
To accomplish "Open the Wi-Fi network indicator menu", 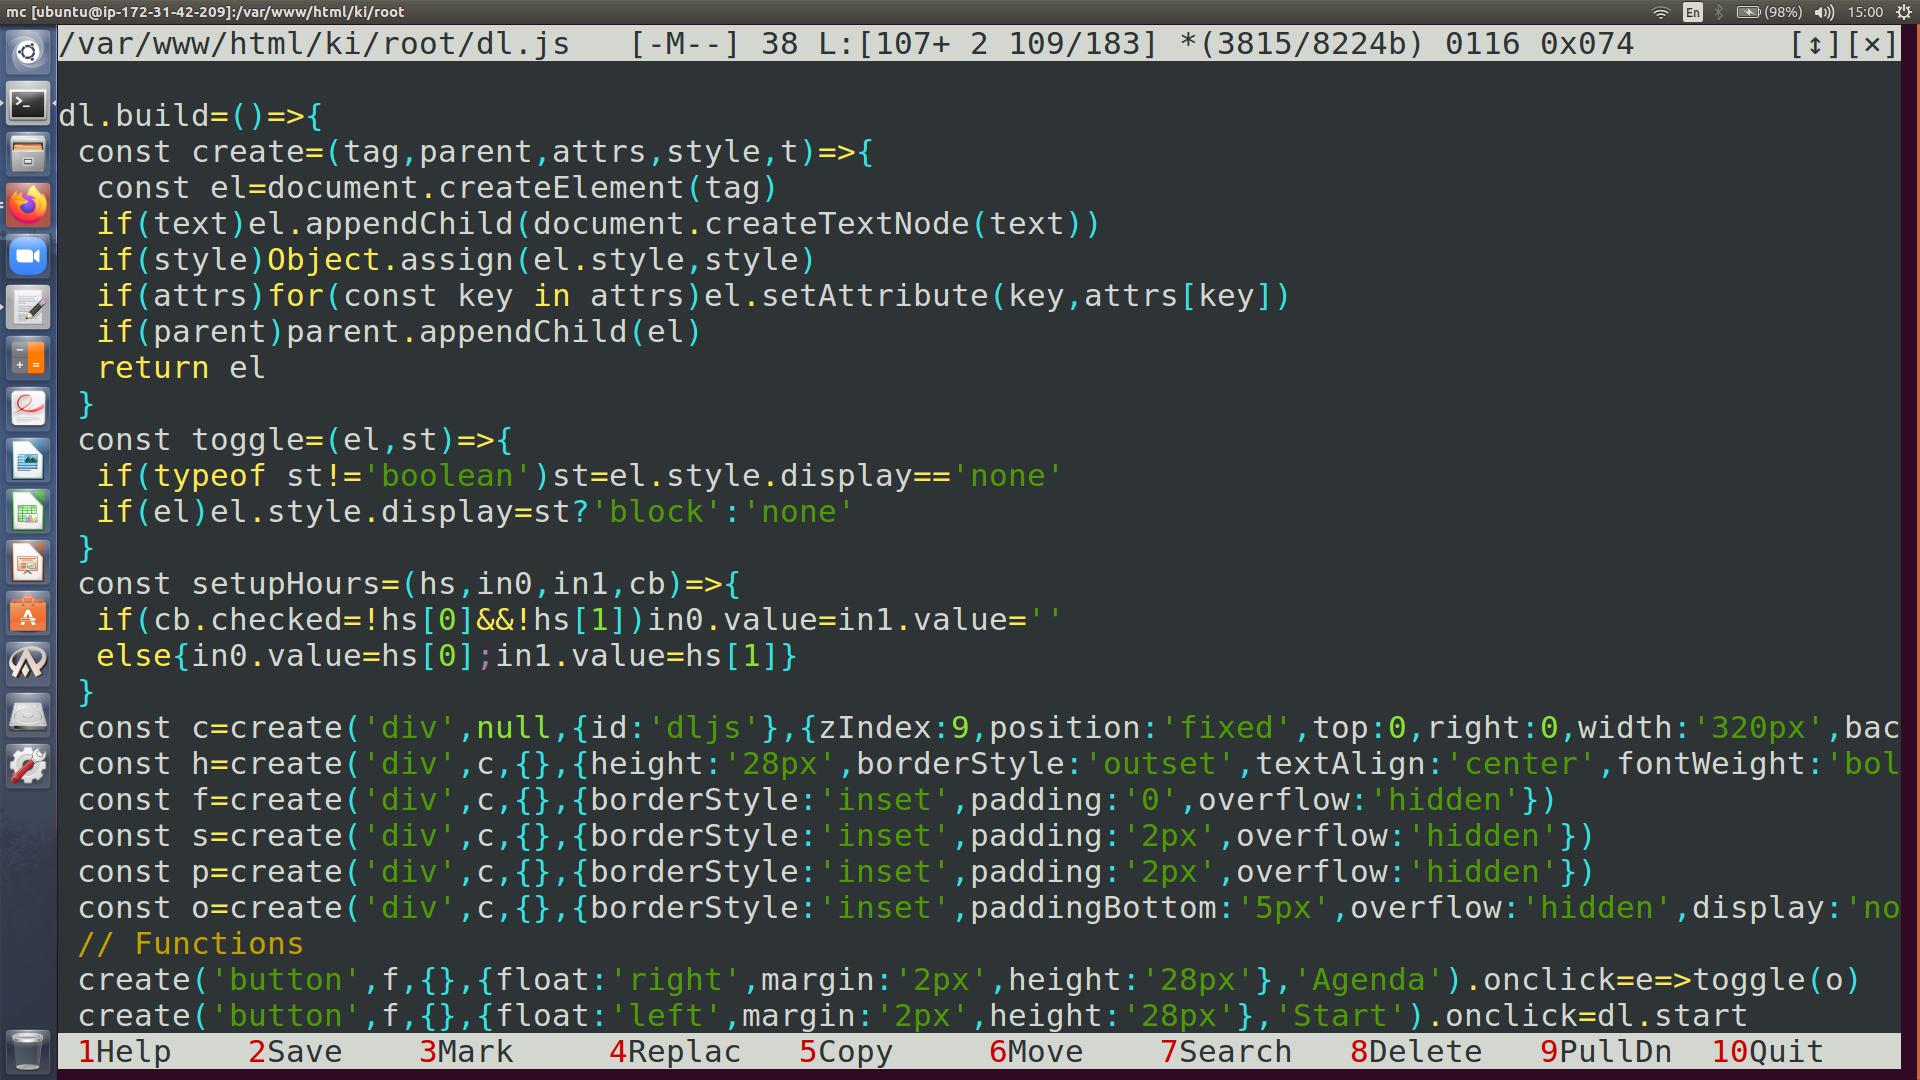I will coord(1661,12).
